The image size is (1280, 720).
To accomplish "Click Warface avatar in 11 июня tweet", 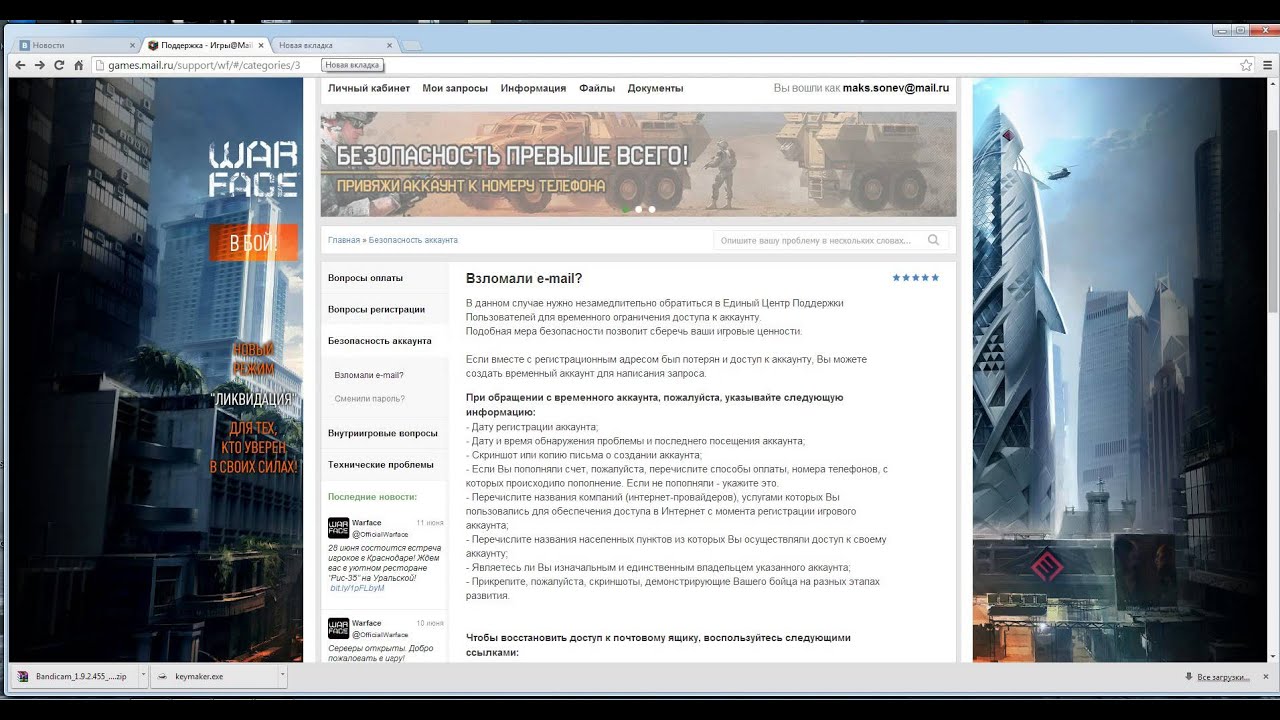I will 338,528.
